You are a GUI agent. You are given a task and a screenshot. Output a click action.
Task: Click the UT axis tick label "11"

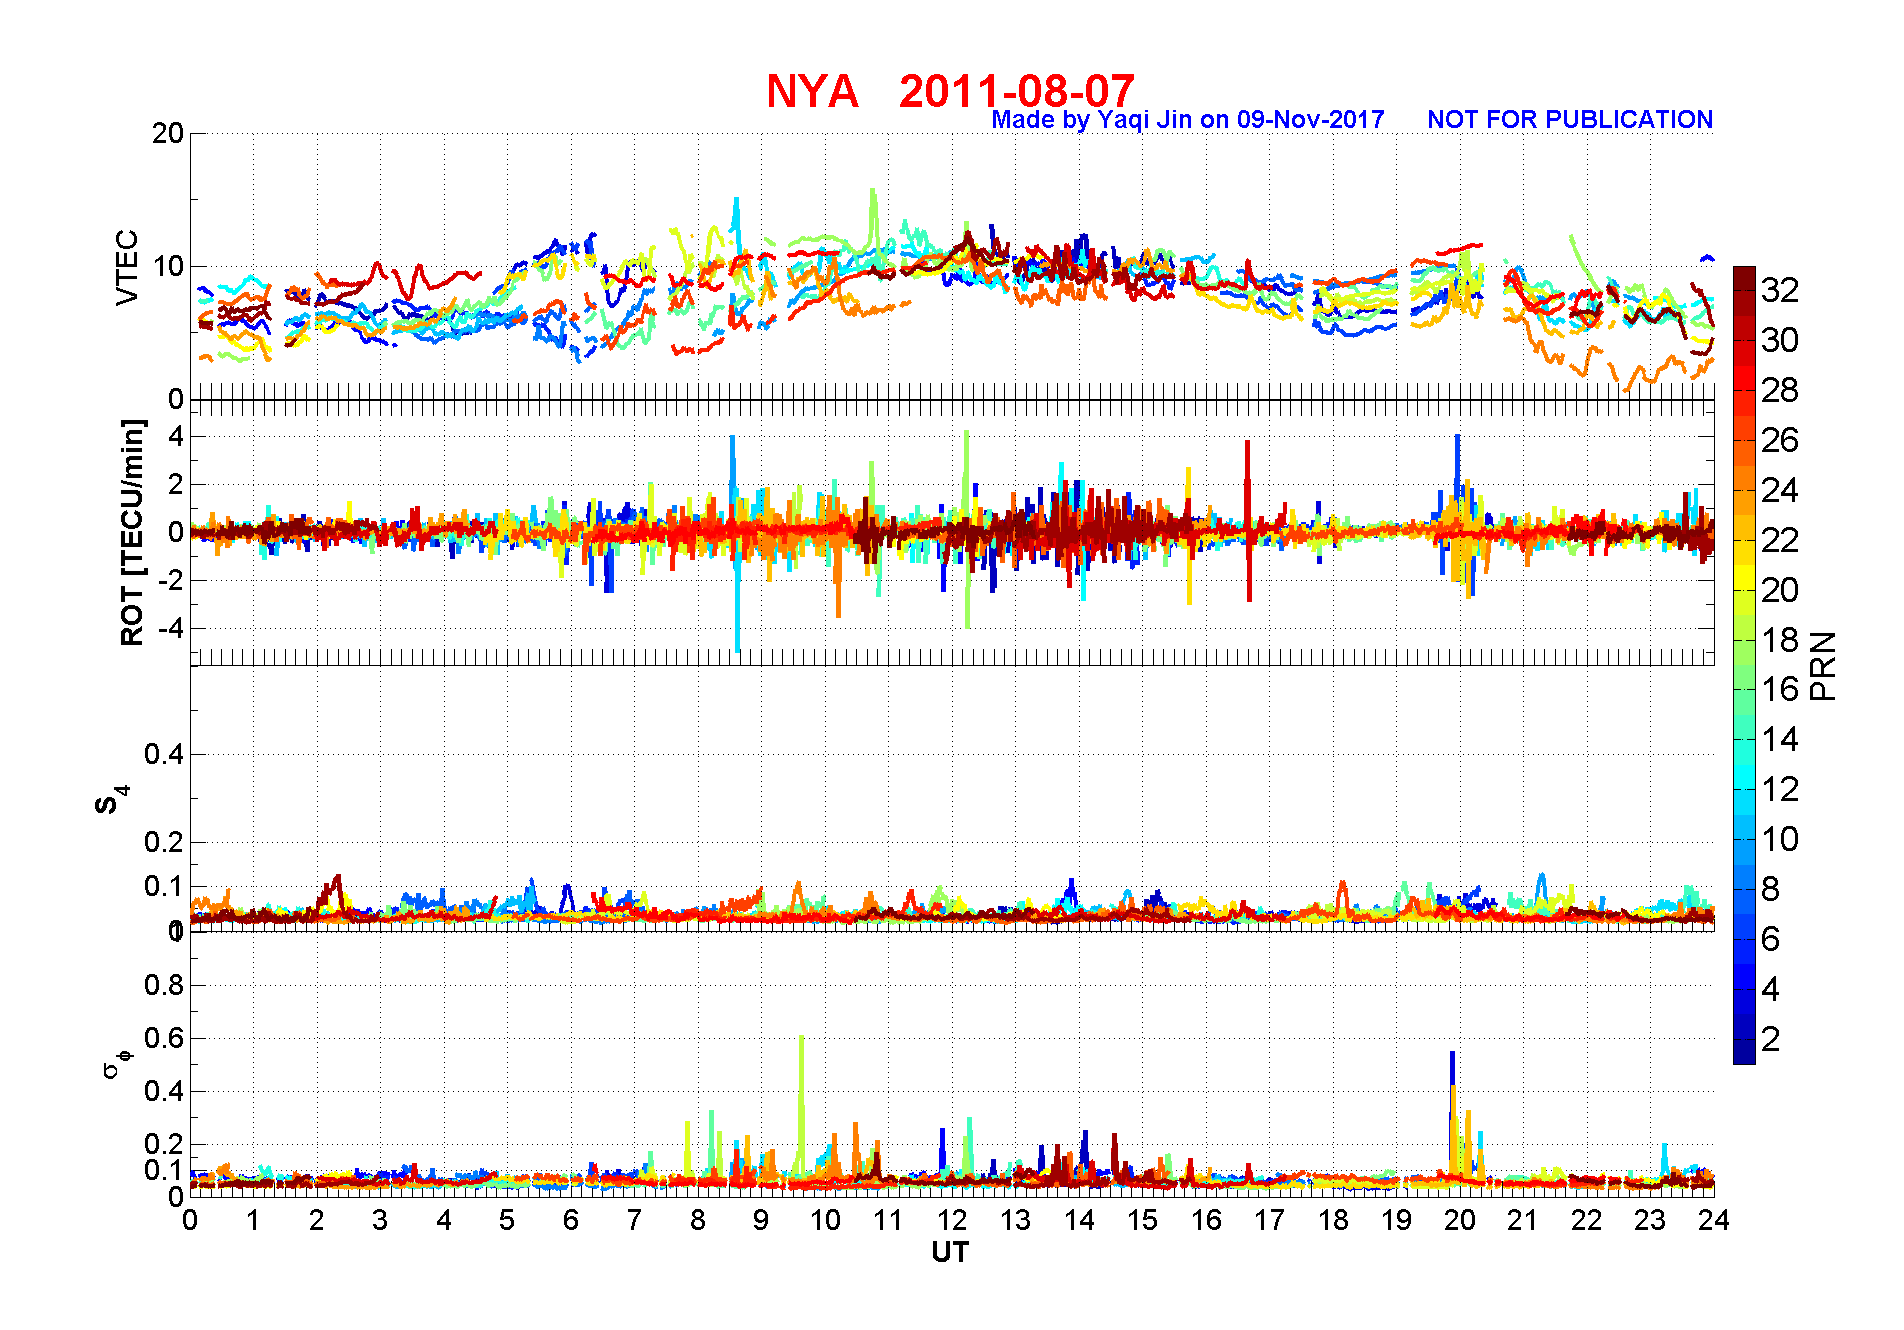tap(888, 1220)
